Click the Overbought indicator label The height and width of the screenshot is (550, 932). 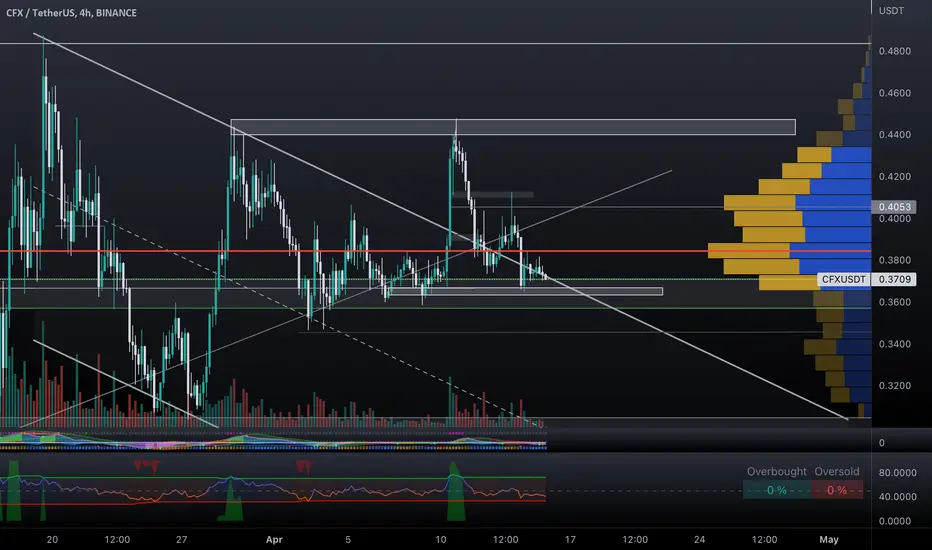point(777,472)
